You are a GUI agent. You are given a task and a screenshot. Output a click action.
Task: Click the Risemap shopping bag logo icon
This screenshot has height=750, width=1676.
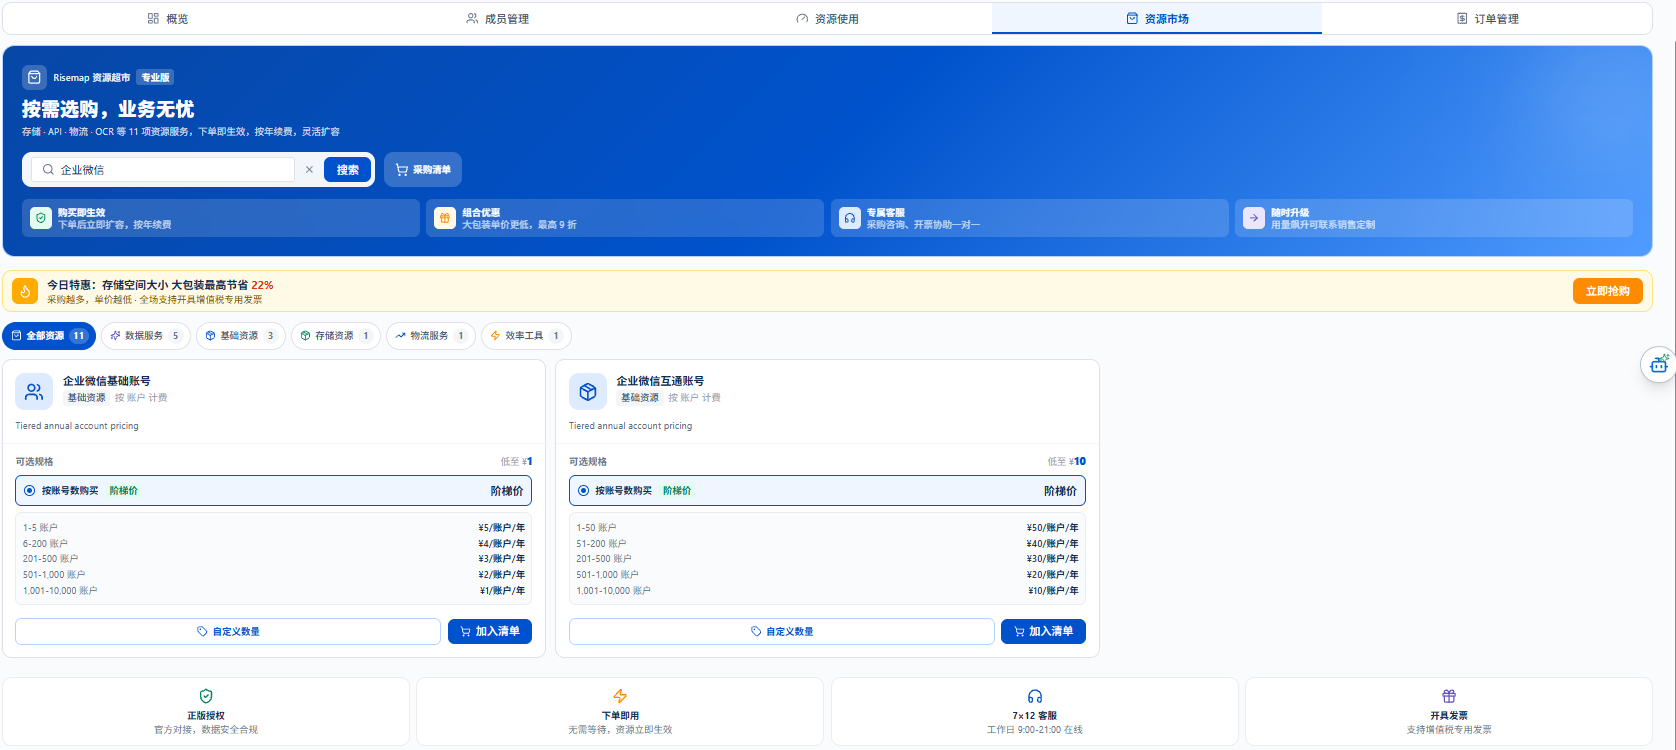[34, 77]
